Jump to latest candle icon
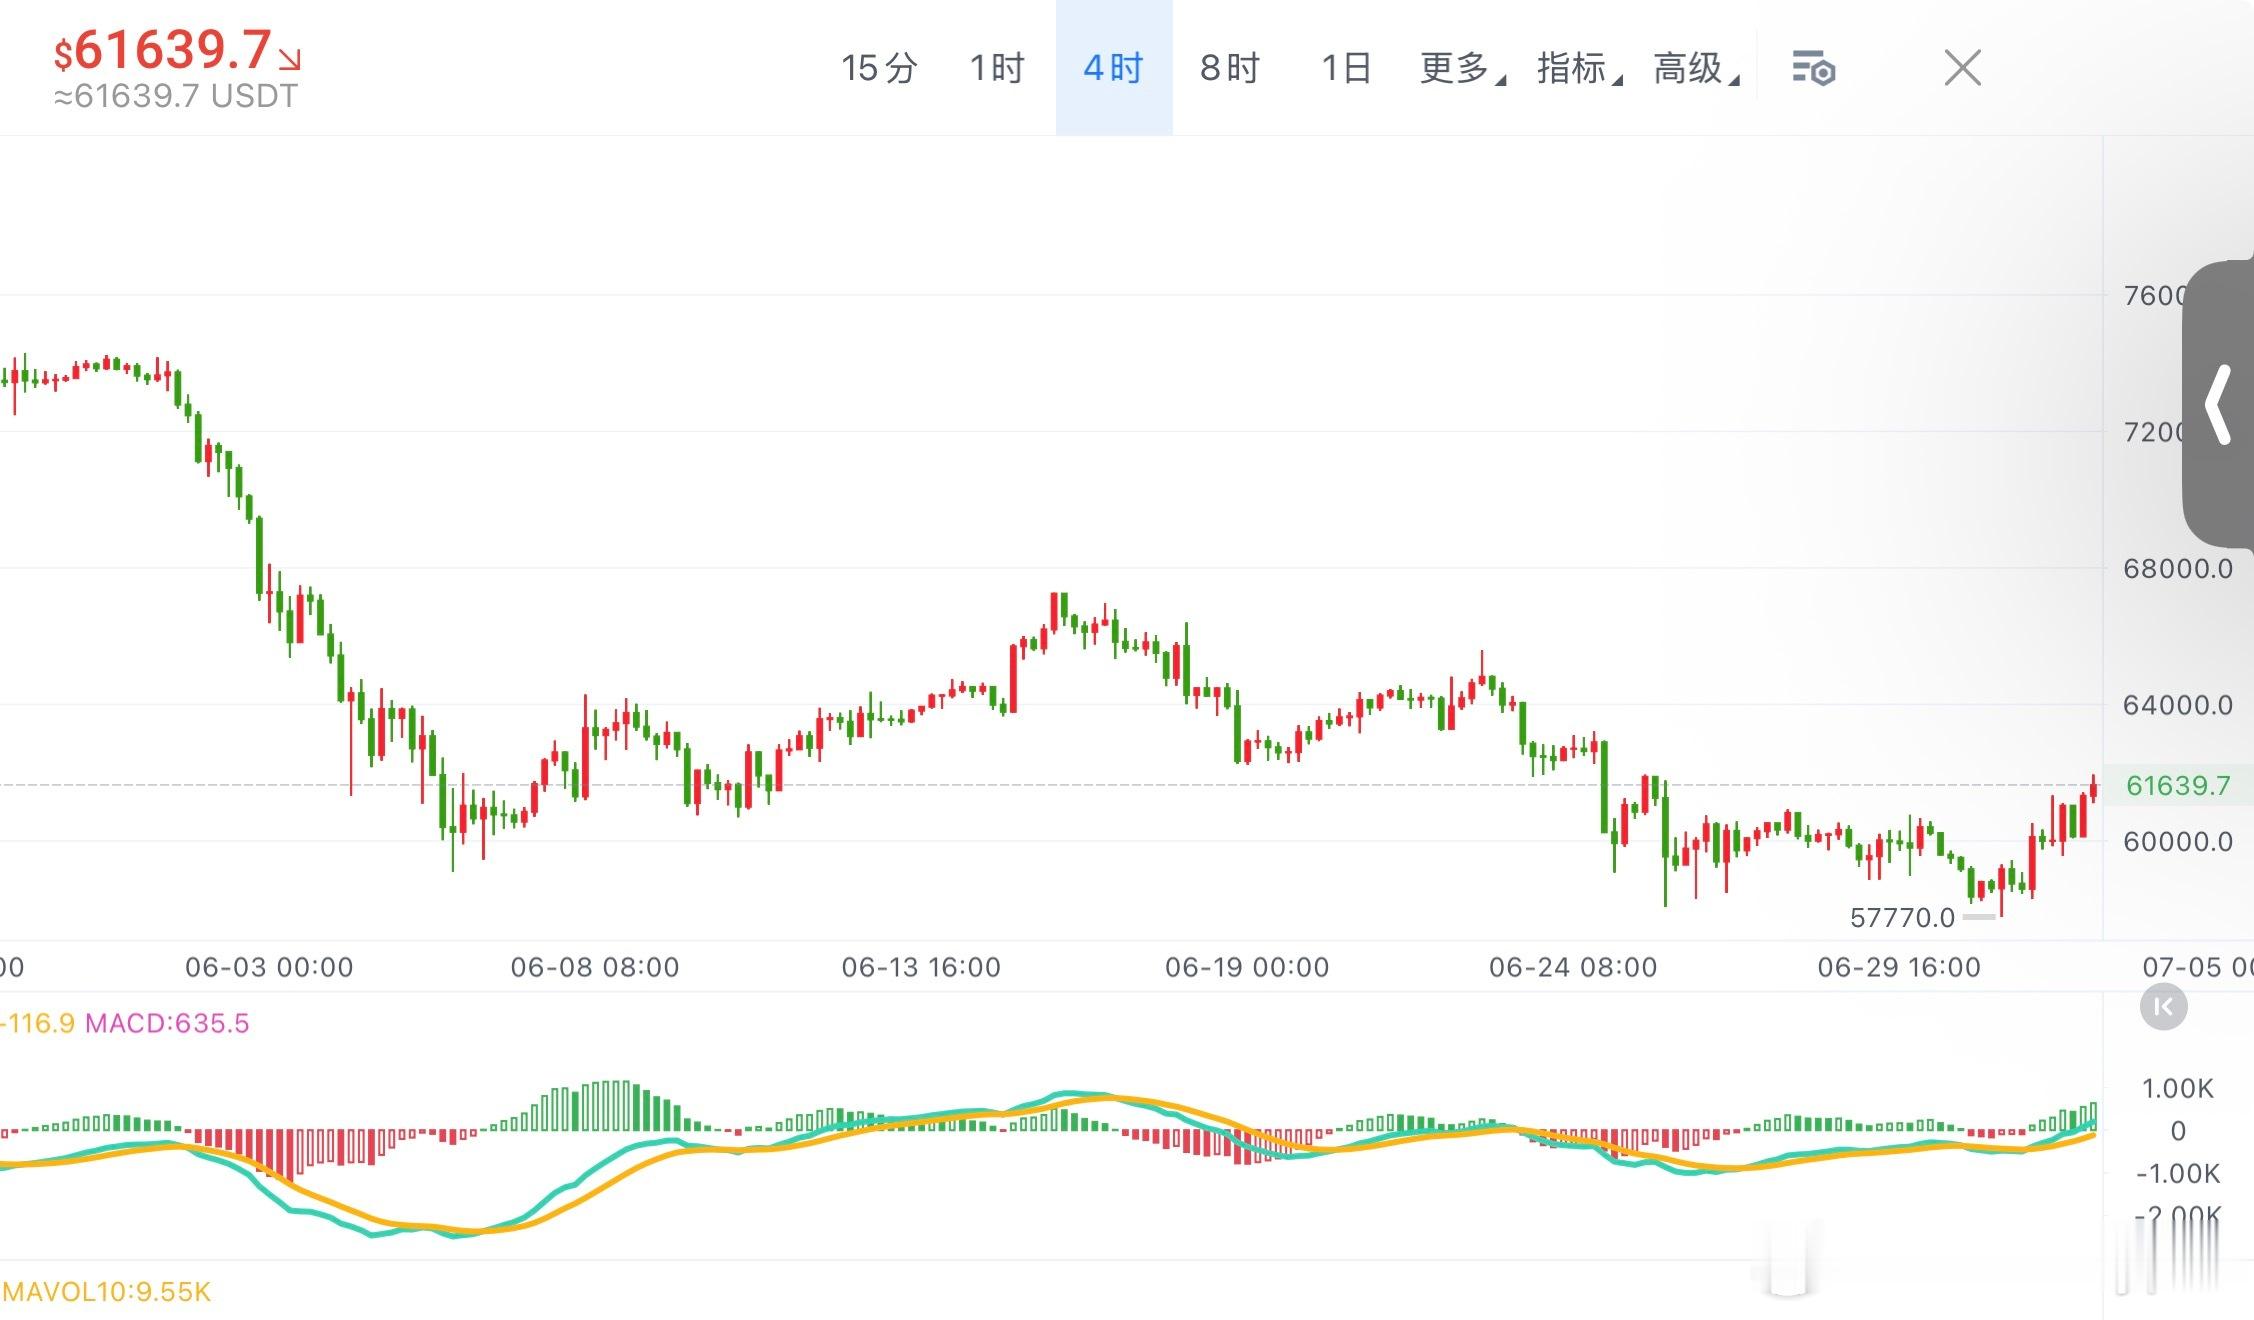 2163,1007
